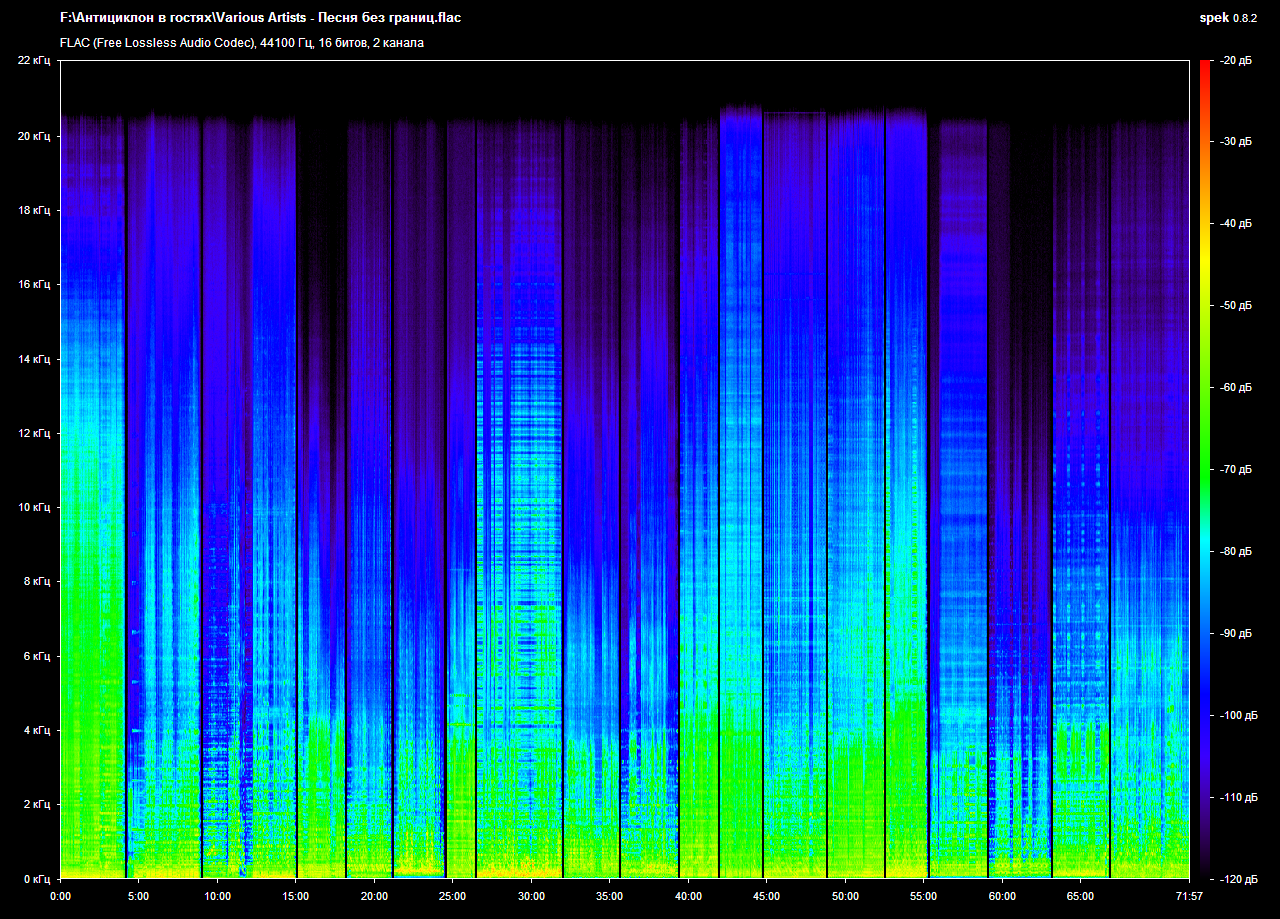
Task: Click the 0 кГц frequency axis label
Action: [36, 878]
